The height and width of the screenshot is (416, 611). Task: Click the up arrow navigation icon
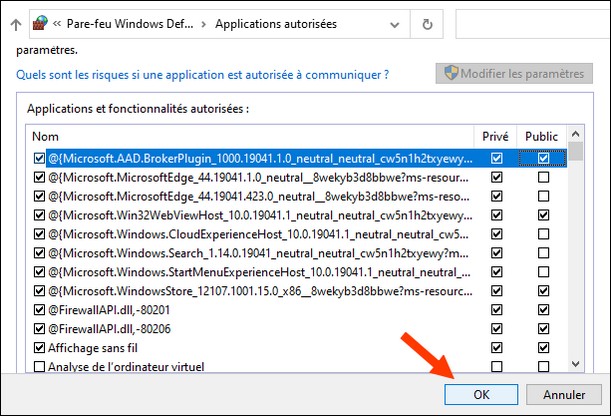(16, 25)
